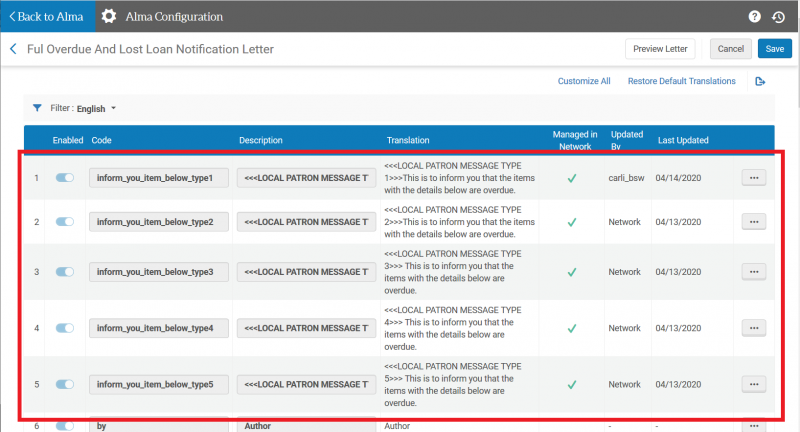
Task: Toggle Enabled switch for inform_you_item_below_type4
Action: tap(65, 327)
